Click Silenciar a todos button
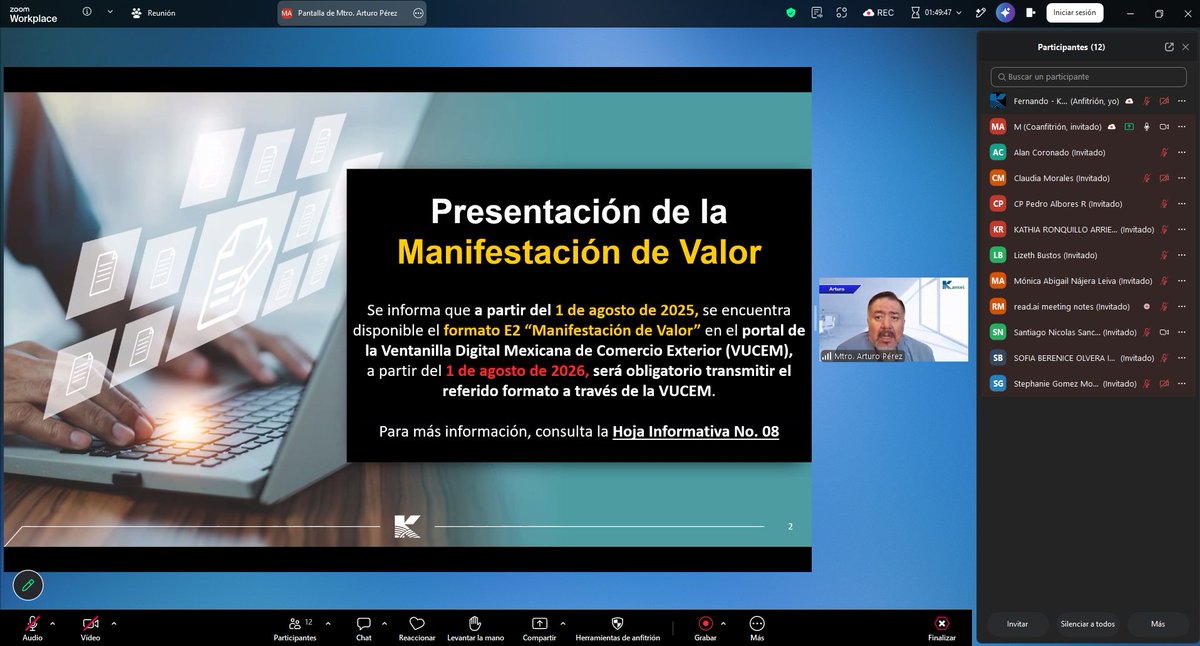Image resolution: width=1200 pixels, height=646 pixels. point(1088,623)
